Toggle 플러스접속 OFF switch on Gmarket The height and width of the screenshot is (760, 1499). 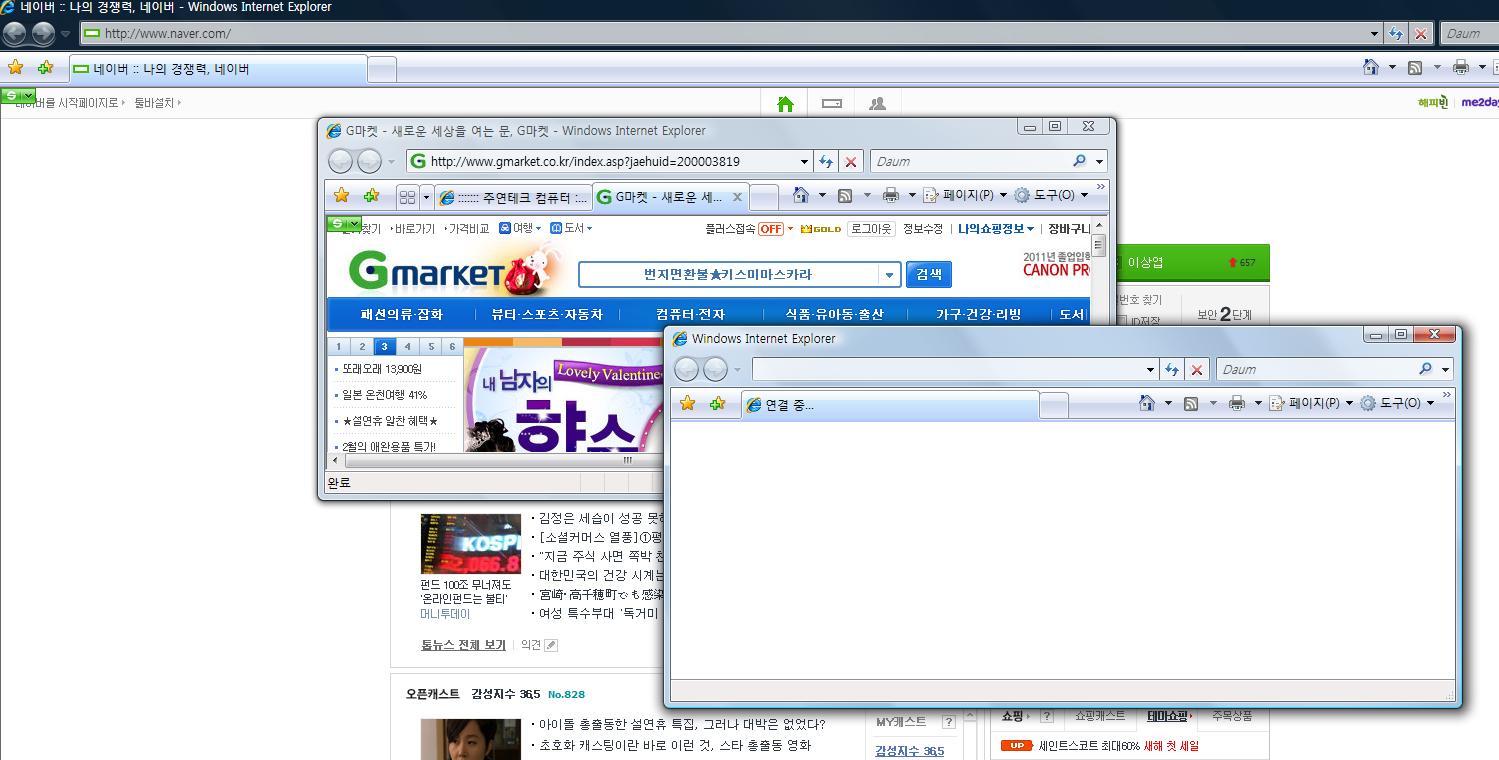coord(770,229)
